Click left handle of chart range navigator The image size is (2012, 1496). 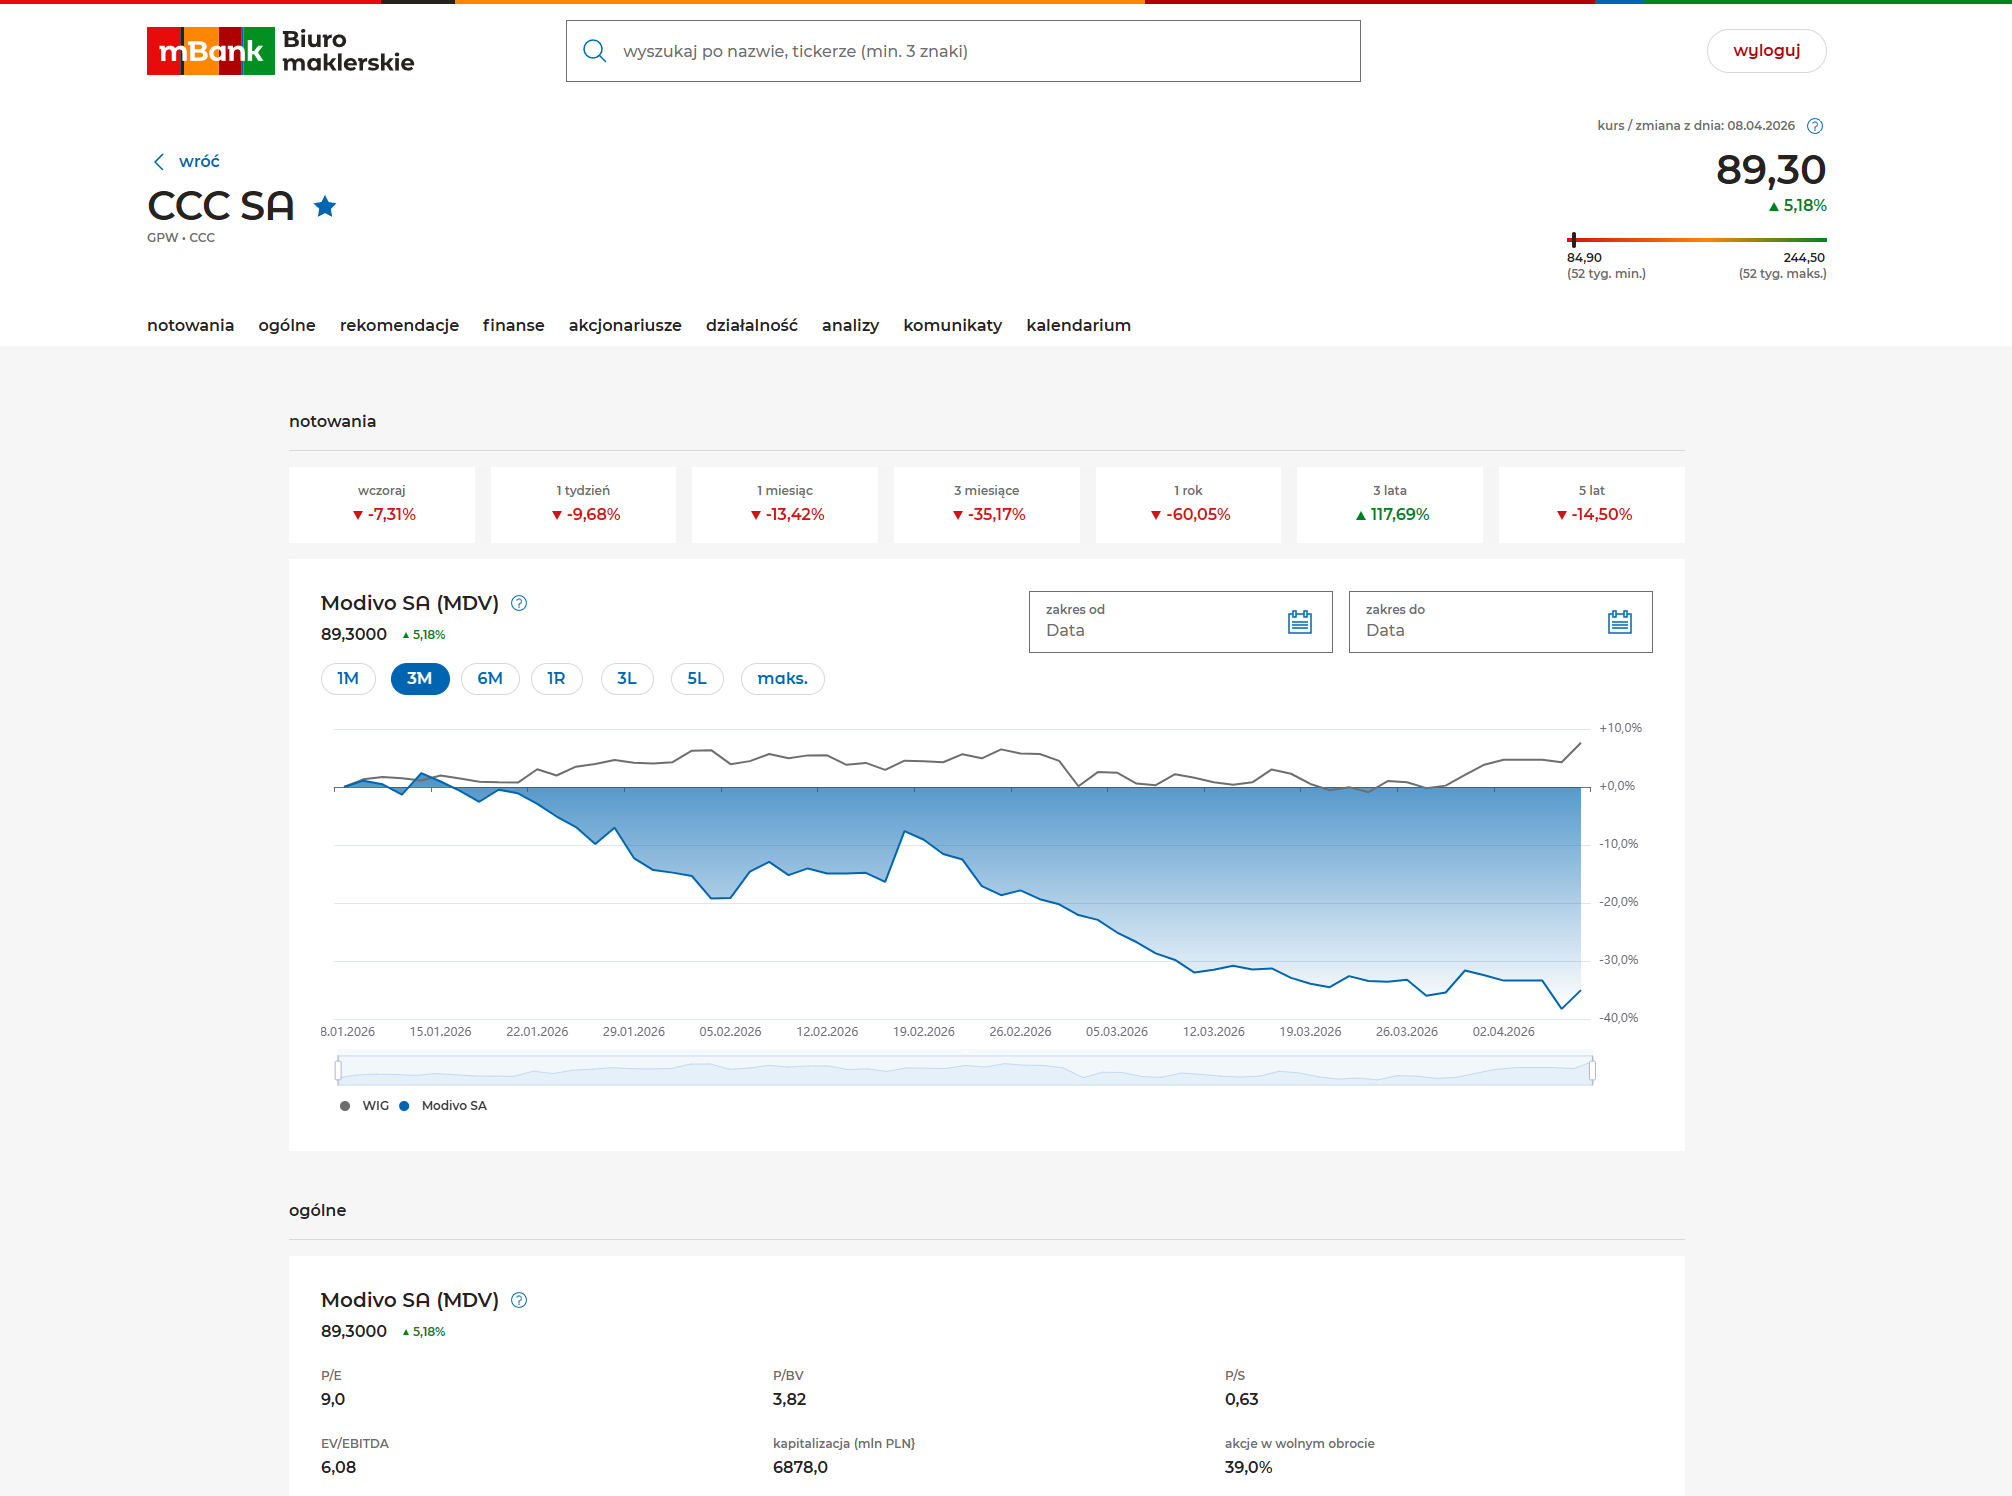[x=338, y=1071]
